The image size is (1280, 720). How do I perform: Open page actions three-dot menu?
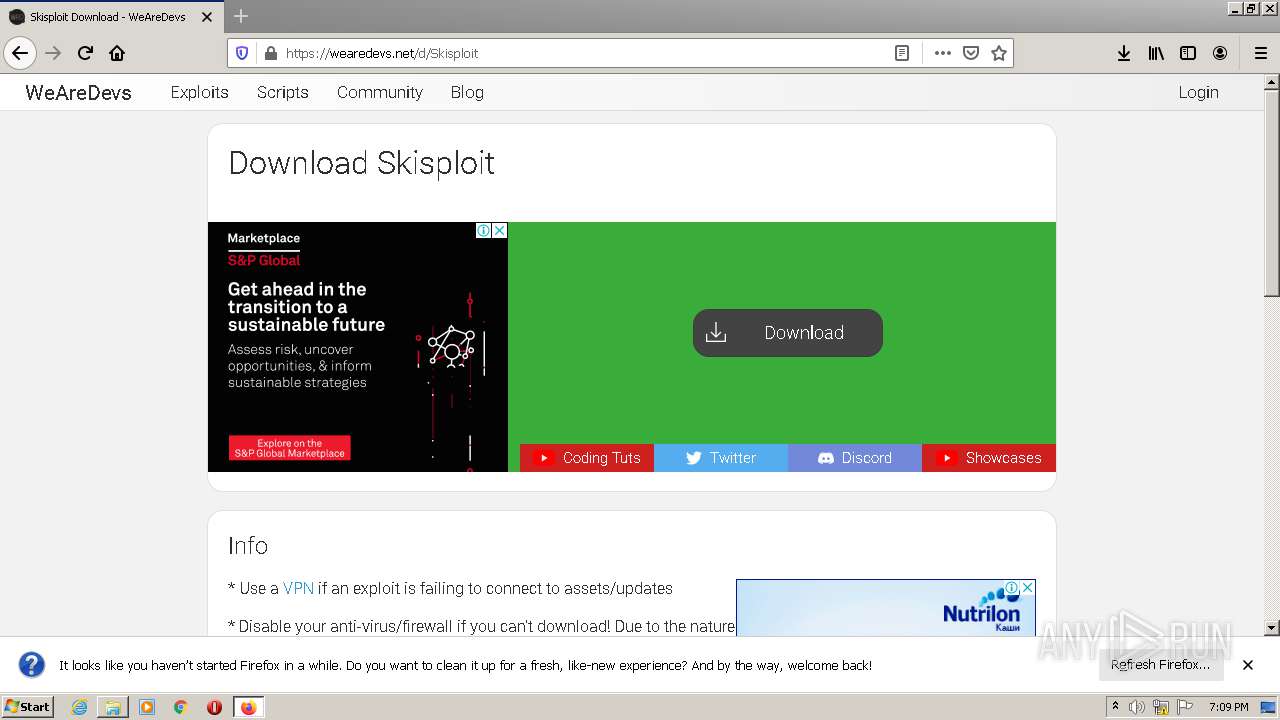942,53
